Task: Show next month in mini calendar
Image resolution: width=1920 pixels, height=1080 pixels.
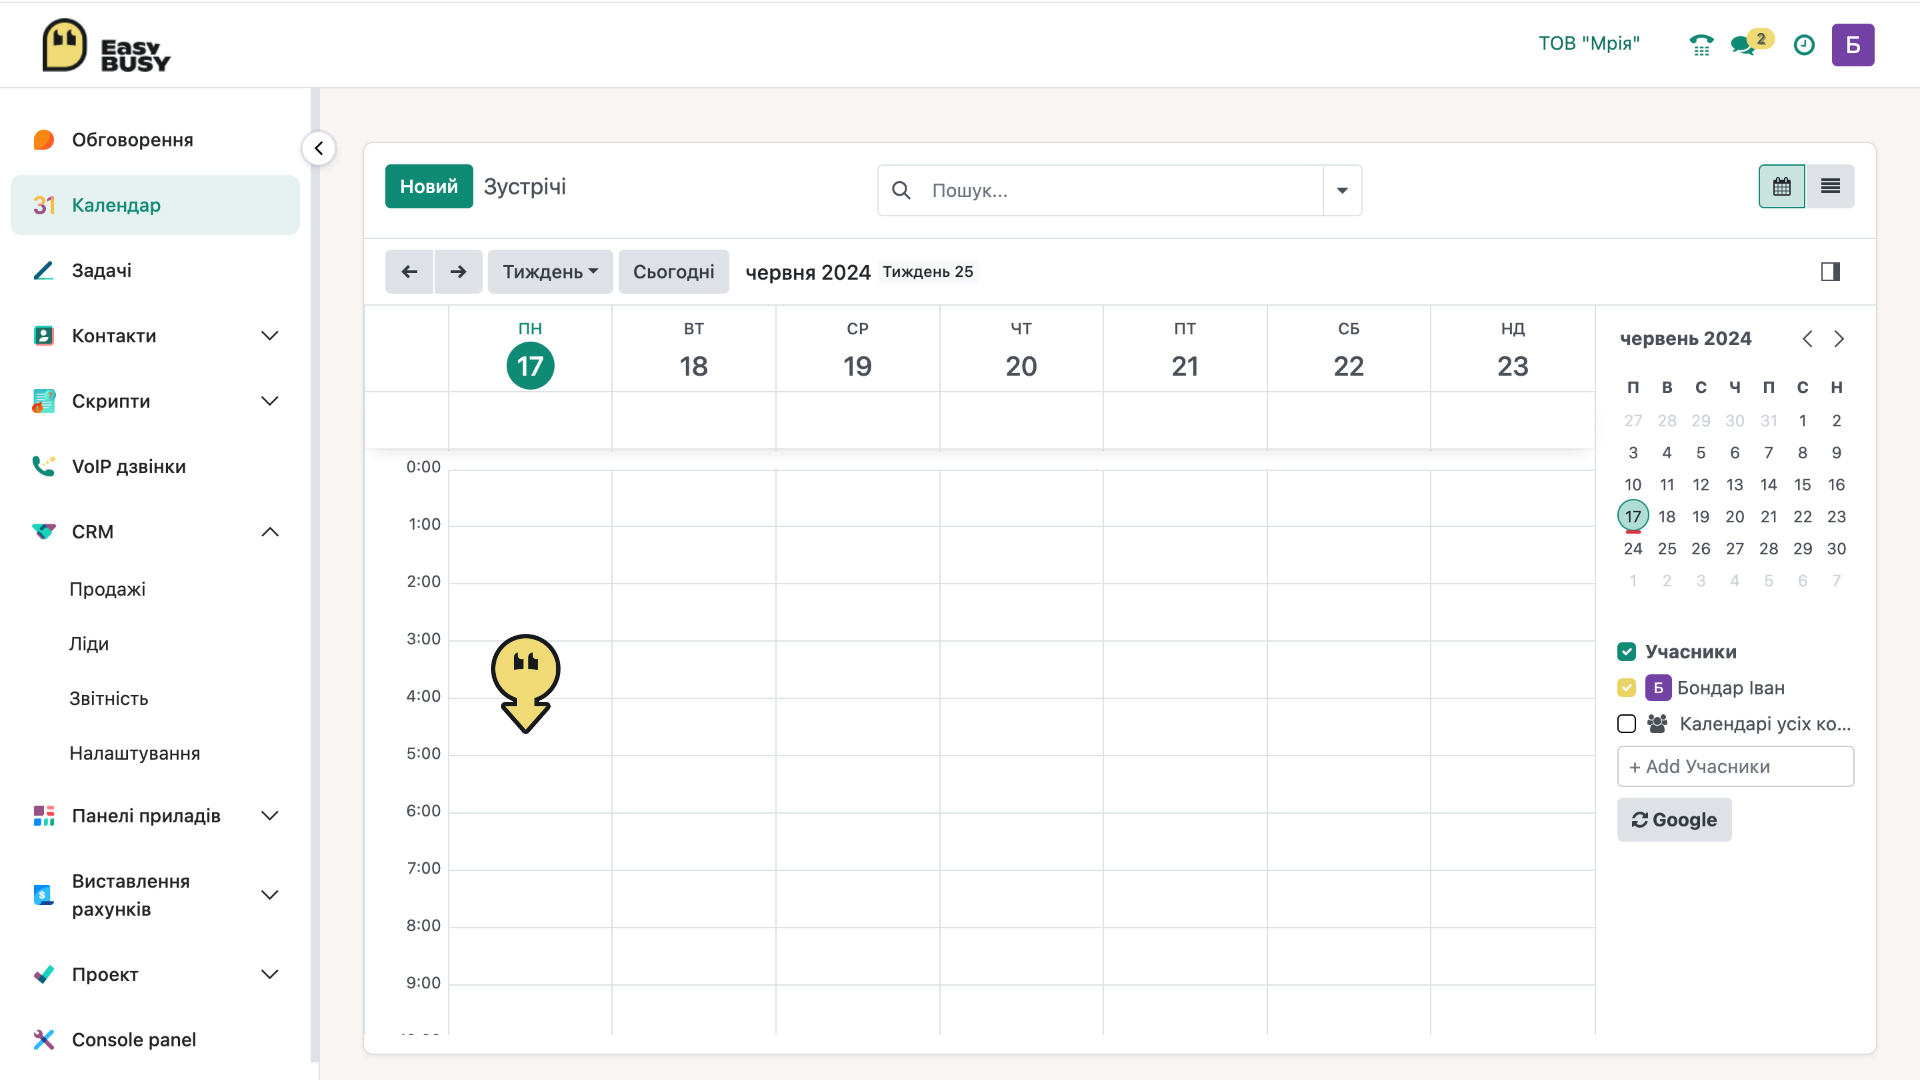Action: click(x=1839, y=339)
